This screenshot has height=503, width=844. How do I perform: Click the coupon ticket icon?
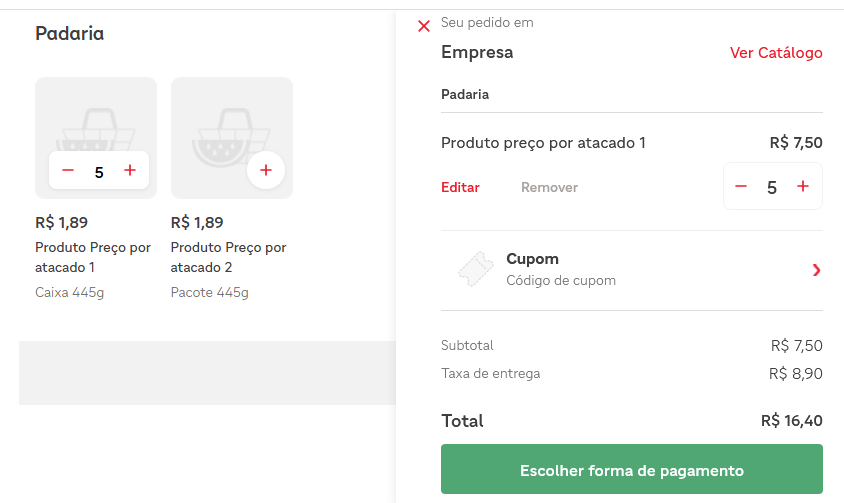click(476, 269)
